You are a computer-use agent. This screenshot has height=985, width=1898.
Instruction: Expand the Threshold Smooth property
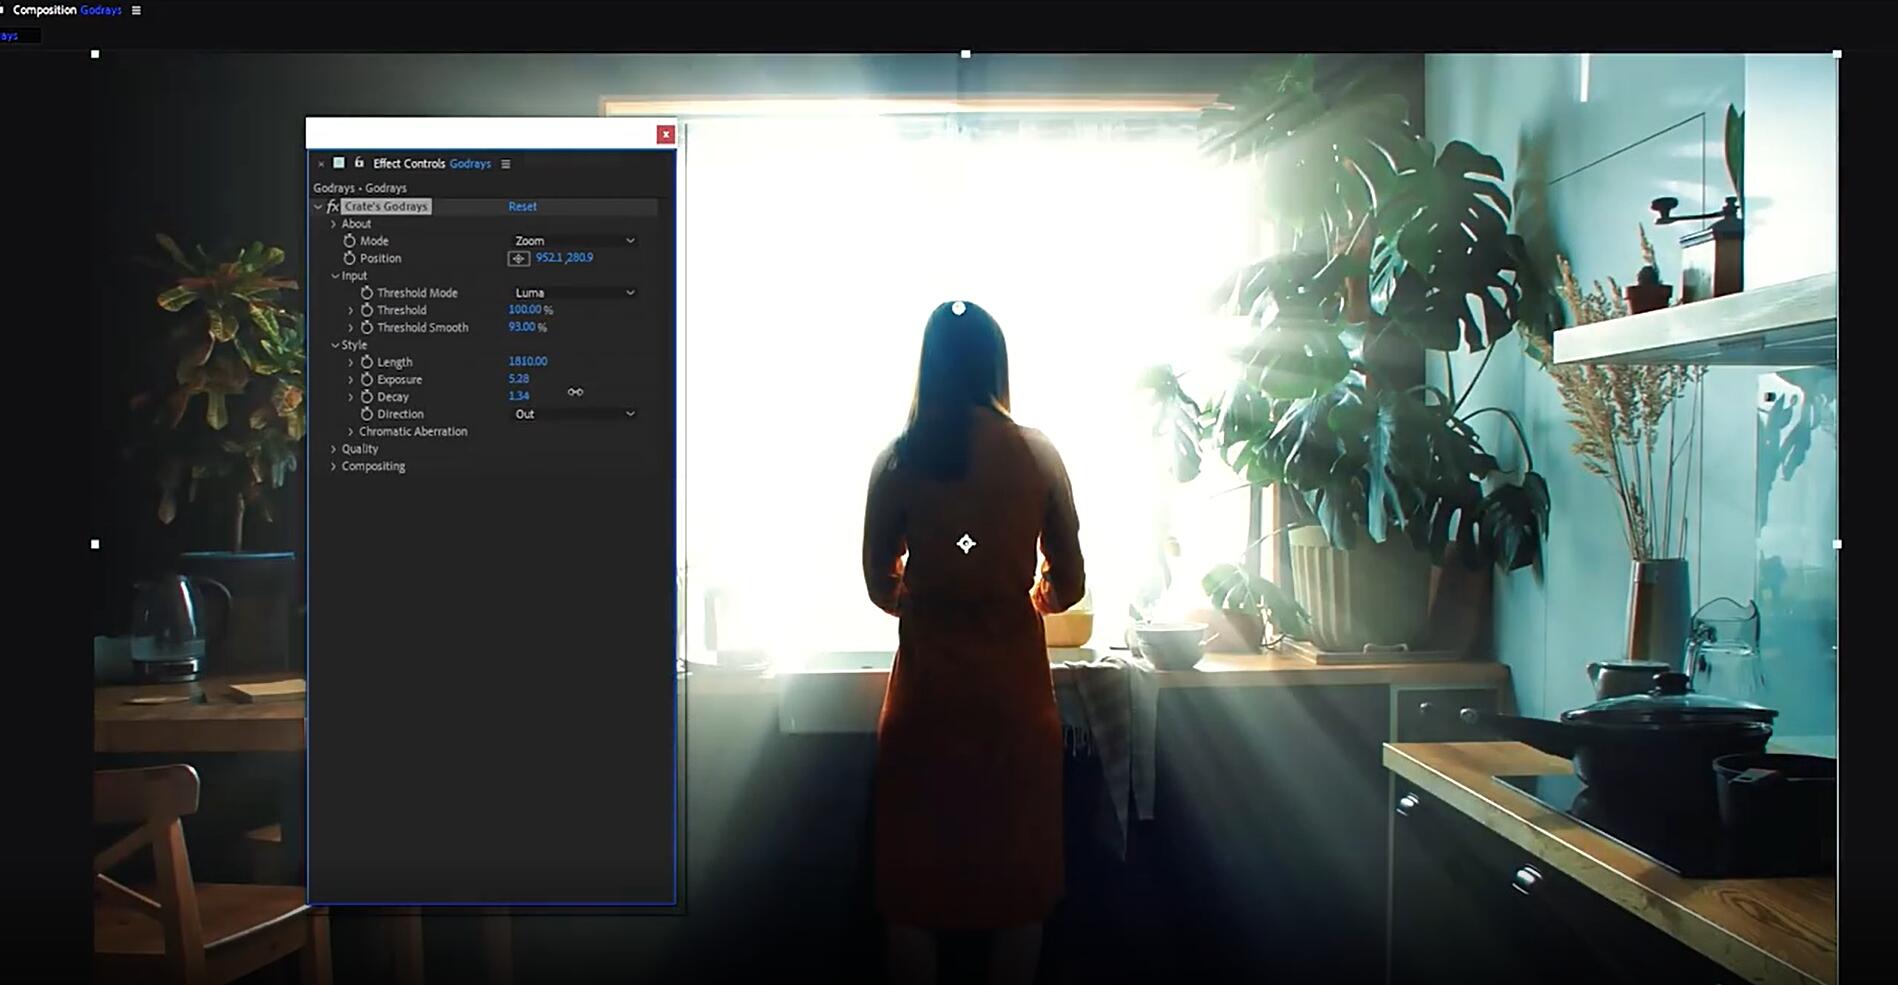tap(351, 327)
